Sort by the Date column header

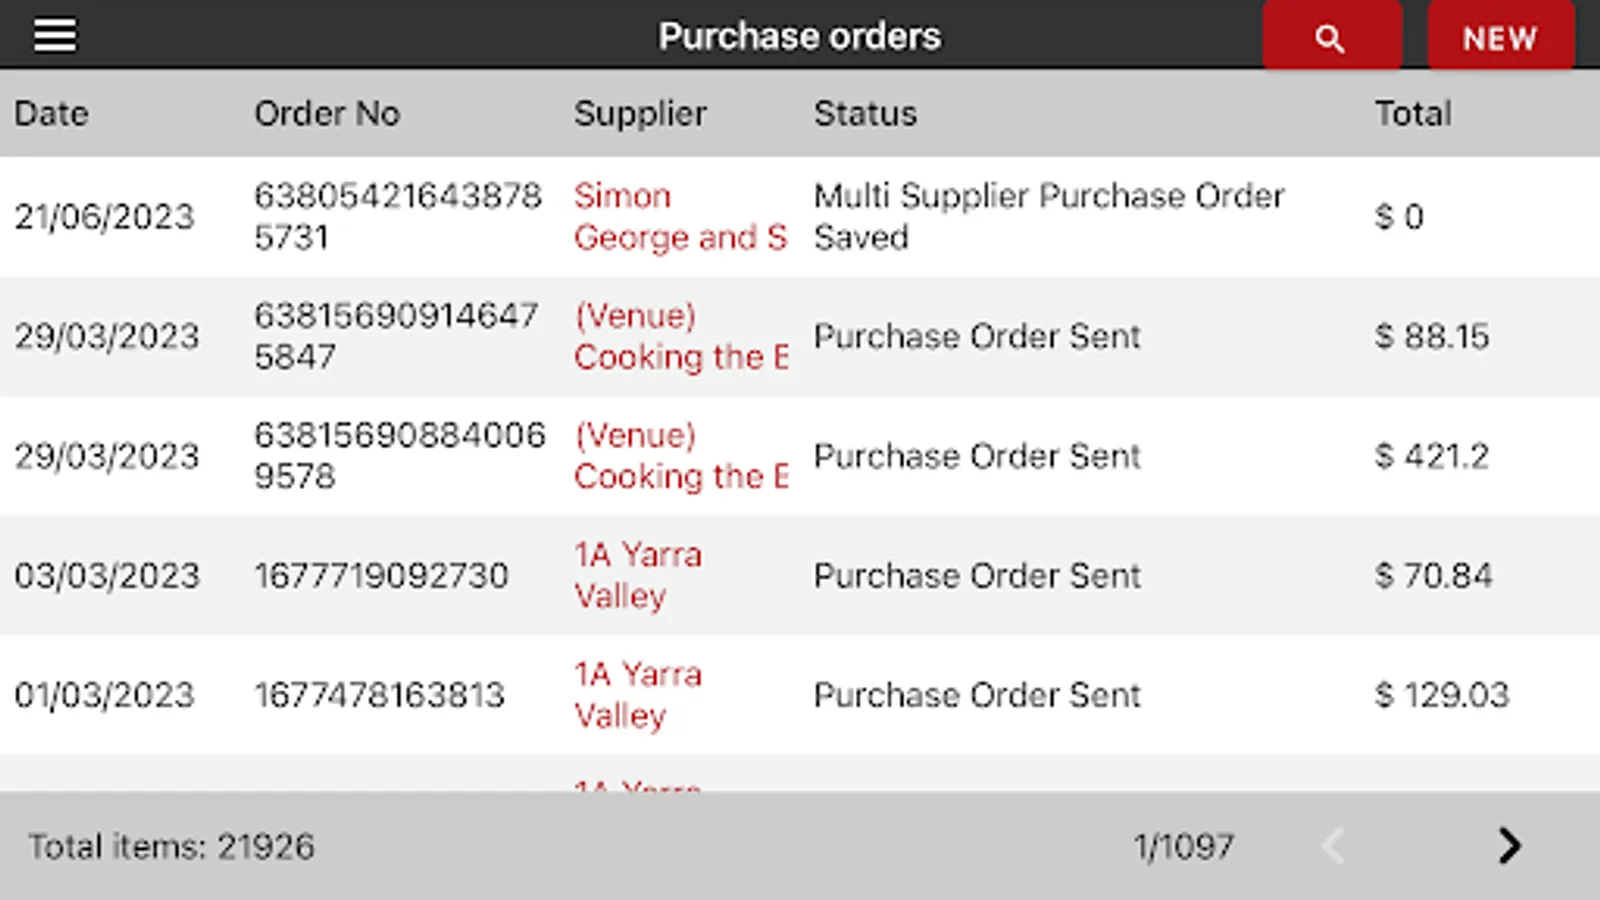[x=51, y=113]
